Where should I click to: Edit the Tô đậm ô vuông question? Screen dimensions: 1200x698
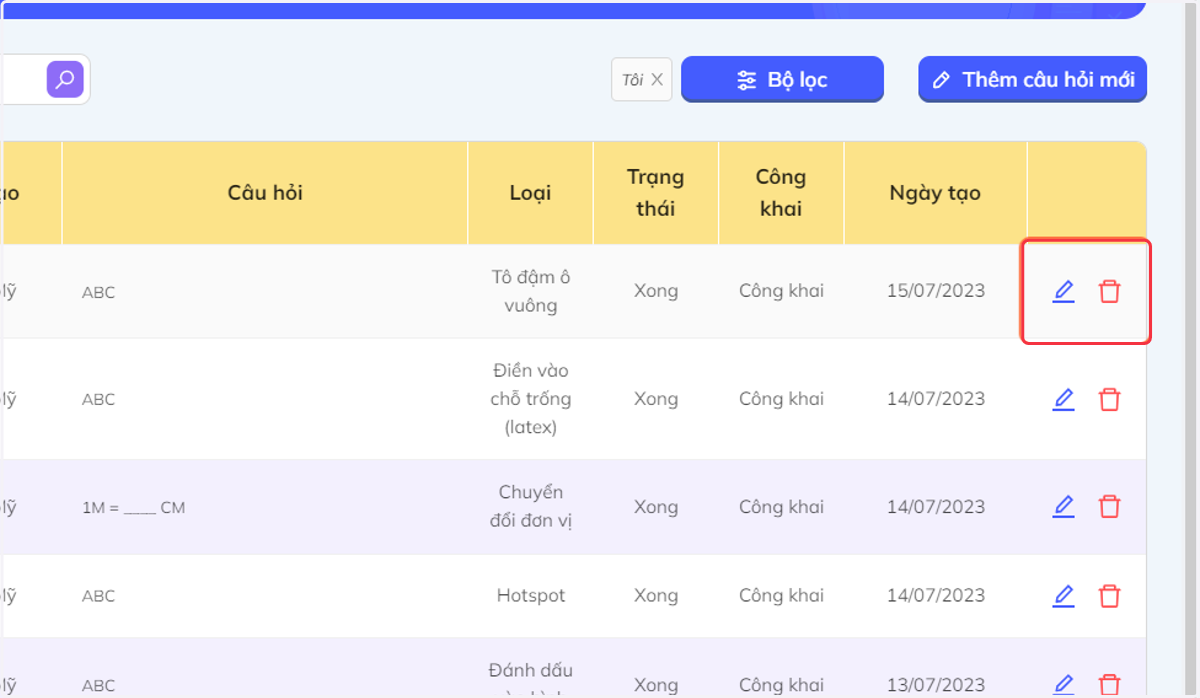pyautogui.click(x=1064, y=292)
